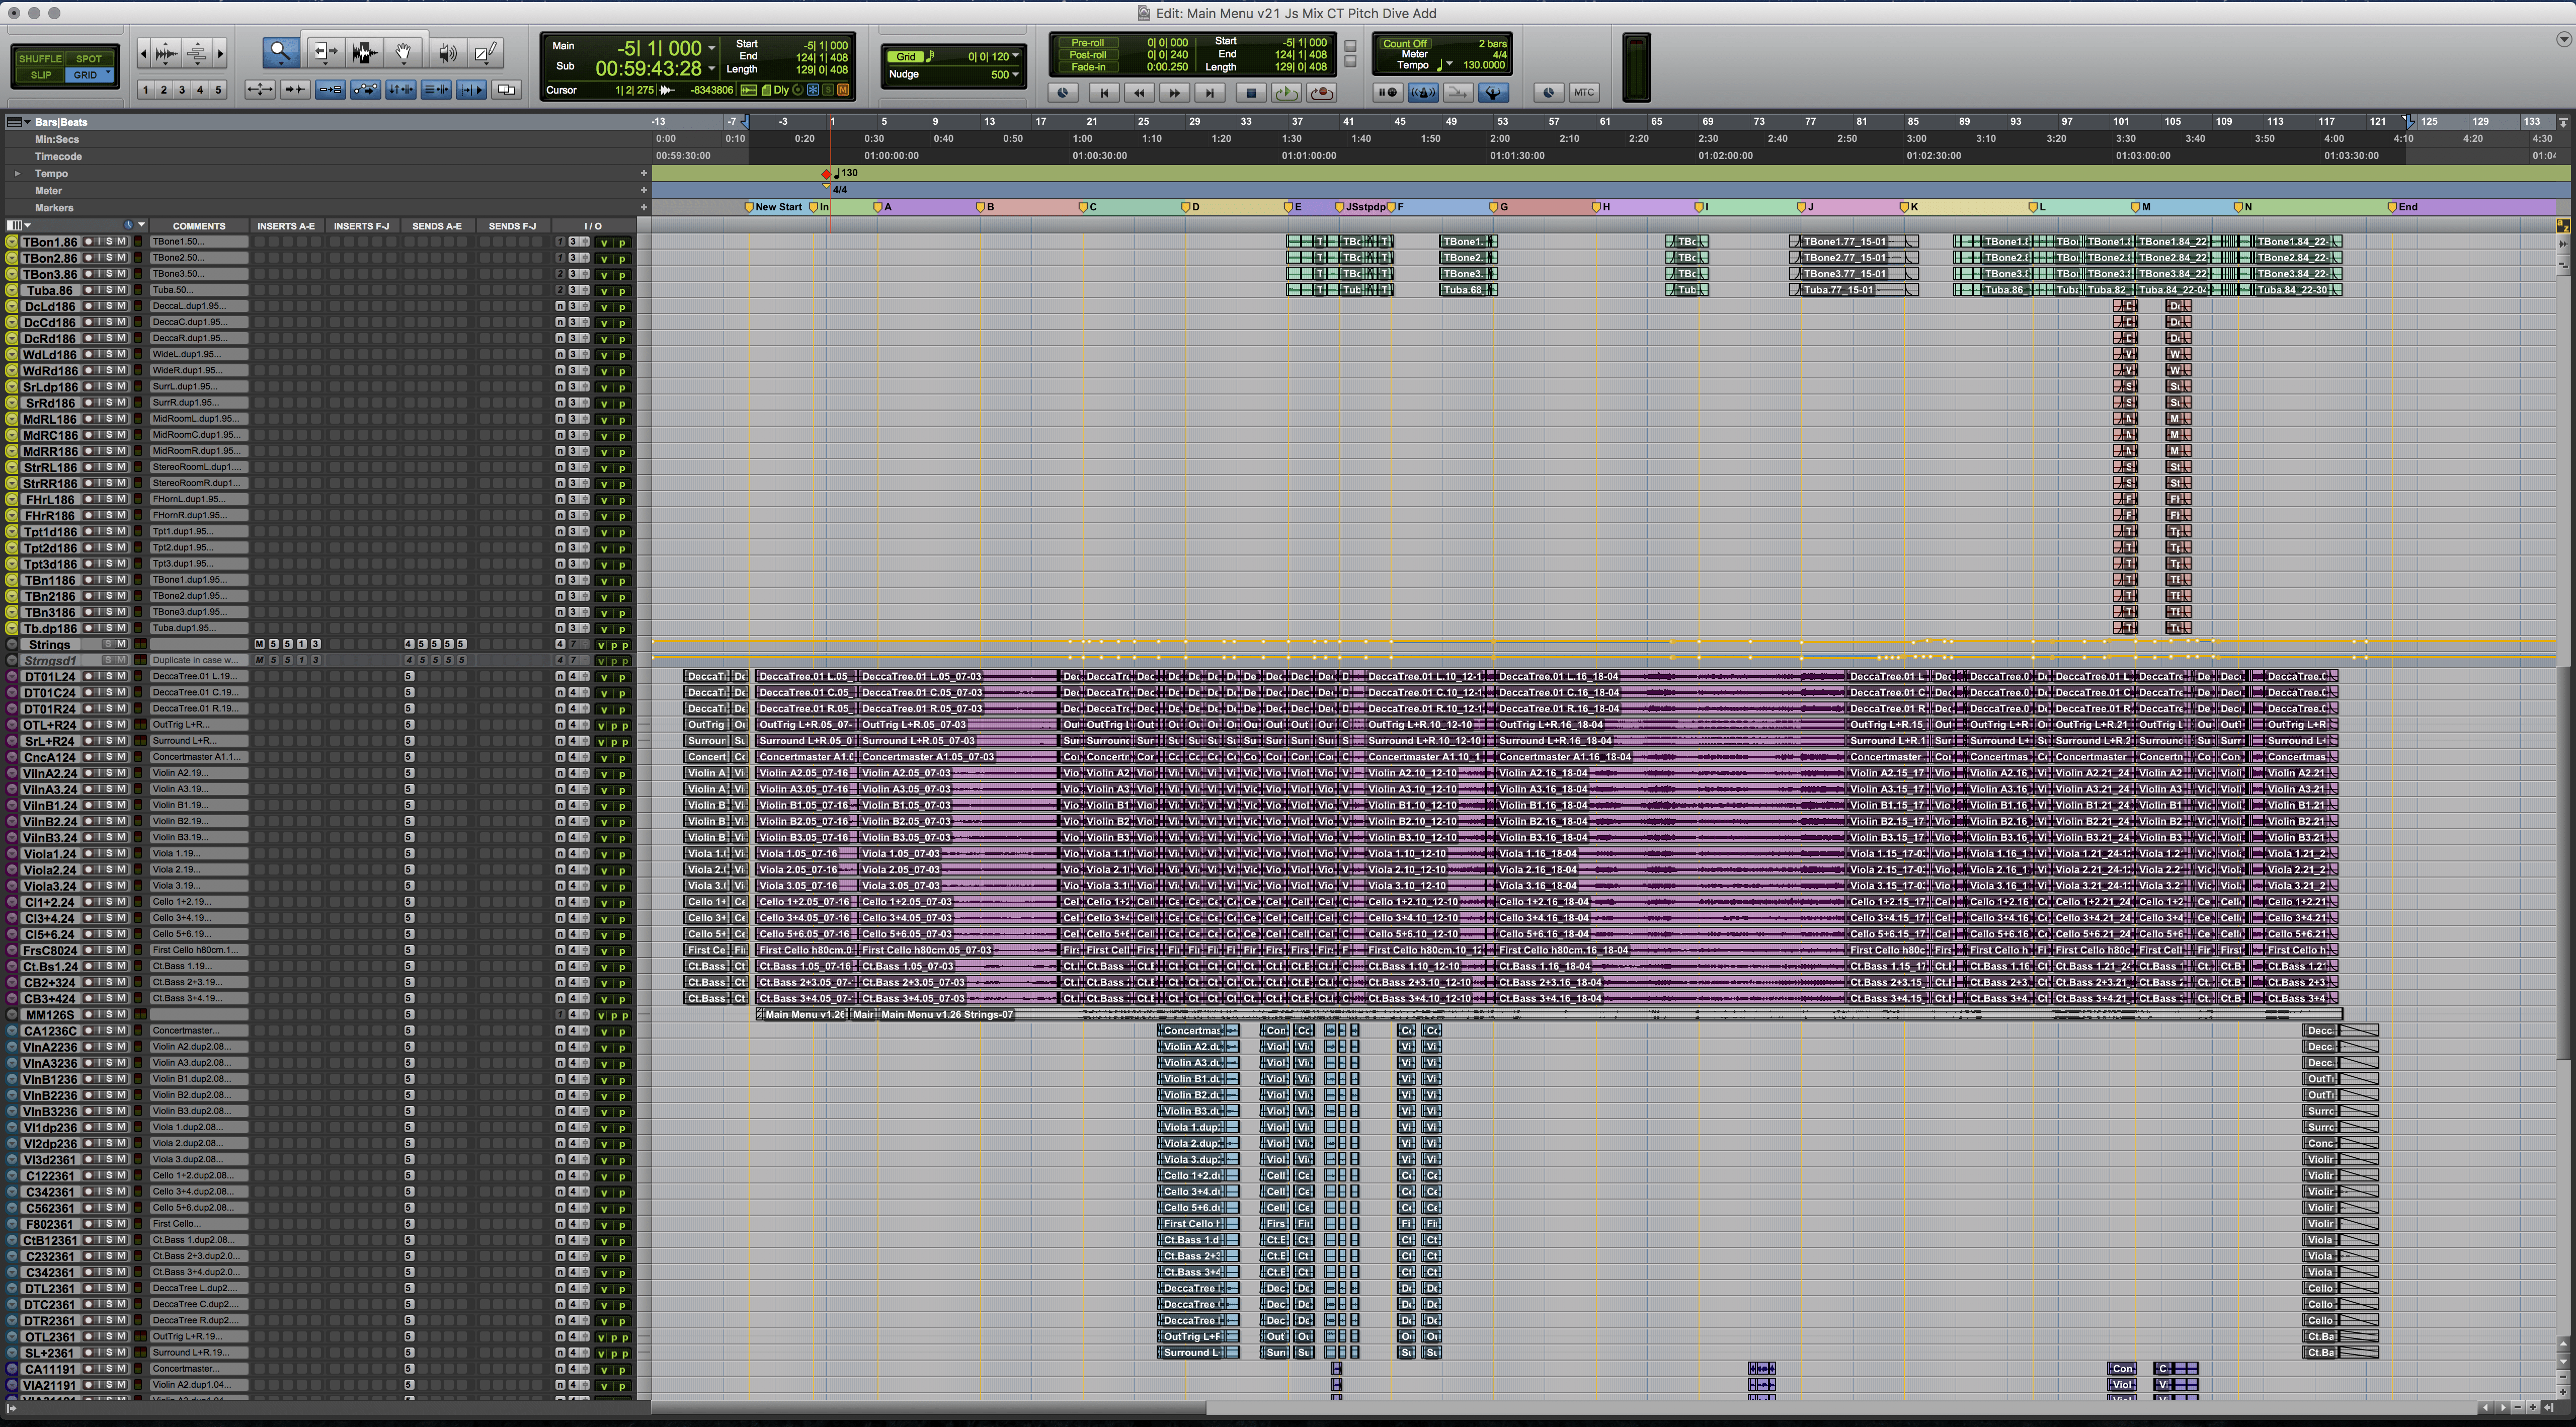Toggle the metronome click button
Viewport: 2576px width, 1427px height.
[x=1422, y=93]
